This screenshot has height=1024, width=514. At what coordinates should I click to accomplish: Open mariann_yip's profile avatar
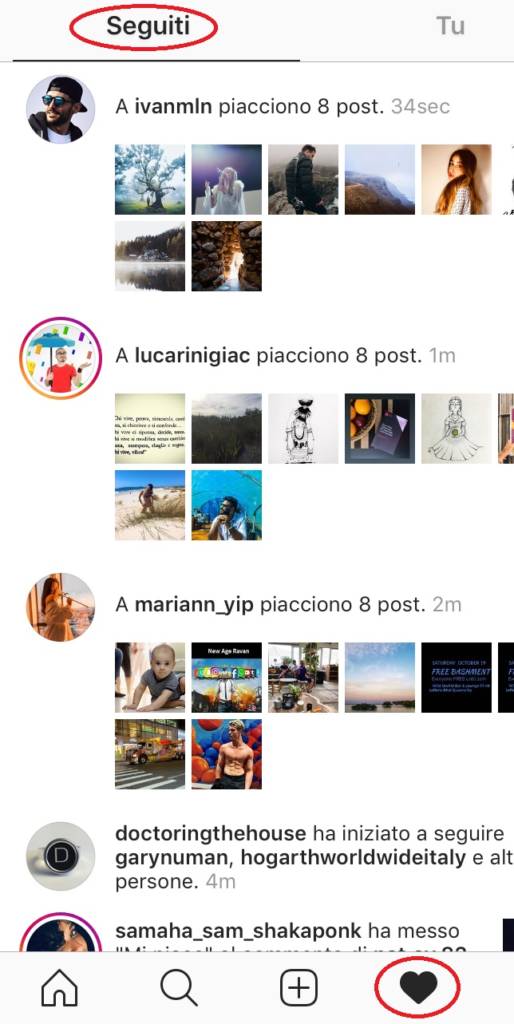(x=60, y=607)
